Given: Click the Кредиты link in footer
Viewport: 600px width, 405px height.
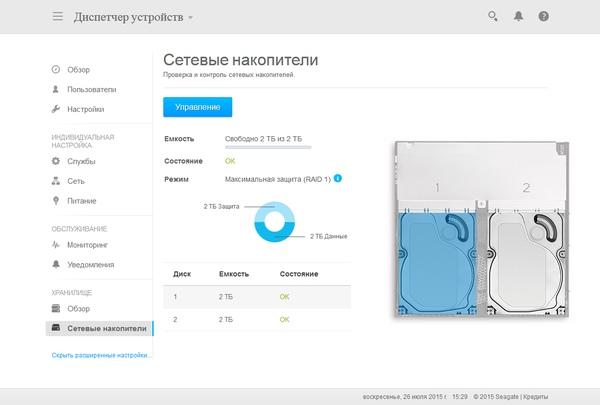Looking at the screenshot, I should click(x=535, y=397).
